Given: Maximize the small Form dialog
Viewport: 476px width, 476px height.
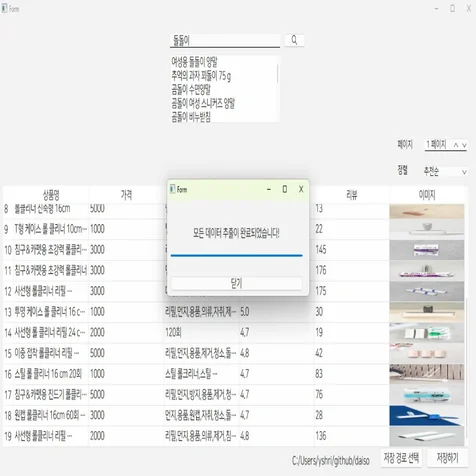Looking at the screenshot, I should click(x=285, y=189).
